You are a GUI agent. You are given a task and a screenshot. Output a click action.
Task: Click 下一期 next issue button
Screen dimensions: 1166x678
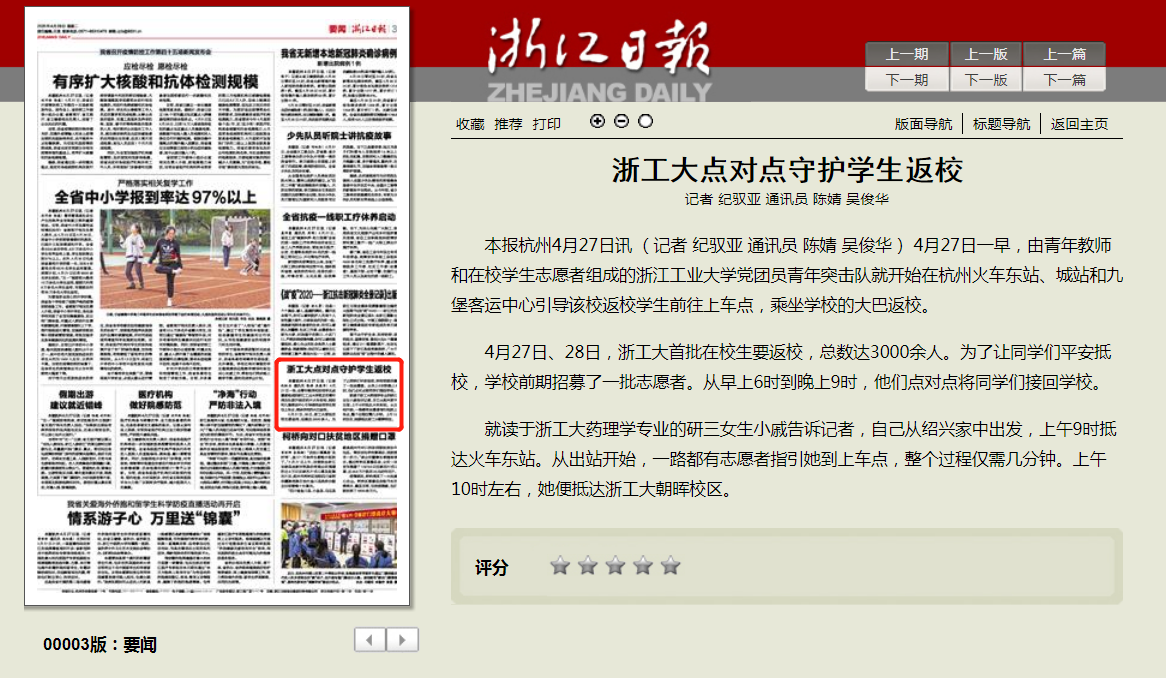[x=906, y=80]
